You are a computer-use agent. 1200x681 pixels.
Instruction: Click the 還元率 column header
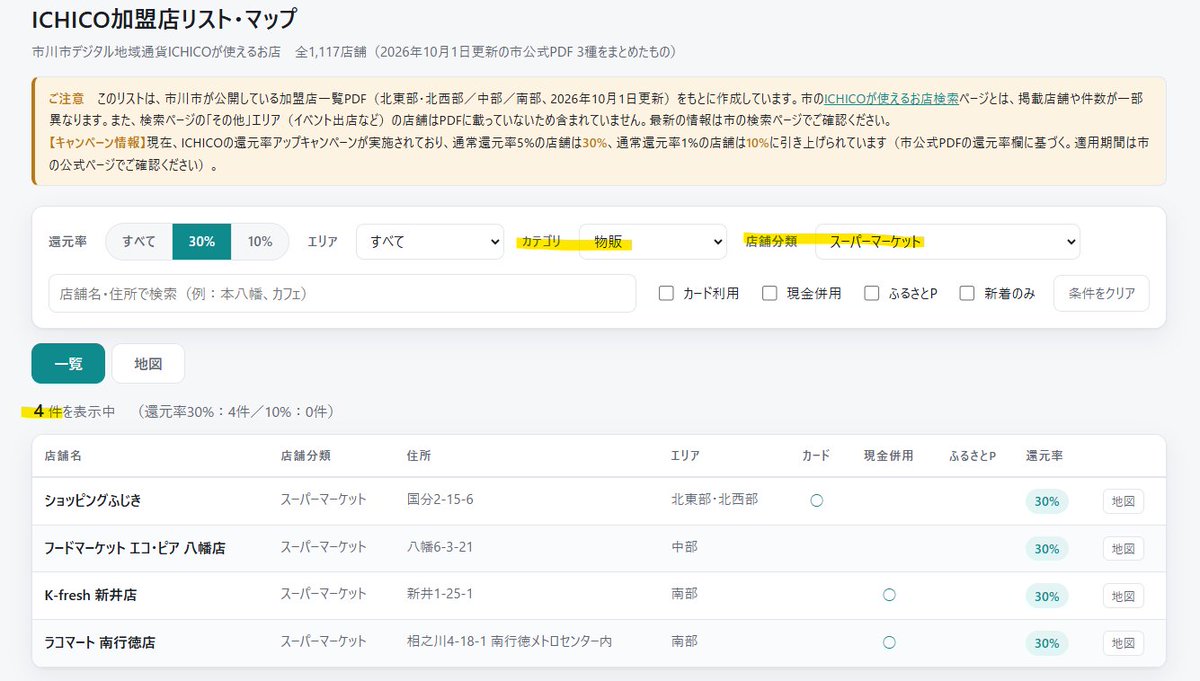click(1044, 456)
